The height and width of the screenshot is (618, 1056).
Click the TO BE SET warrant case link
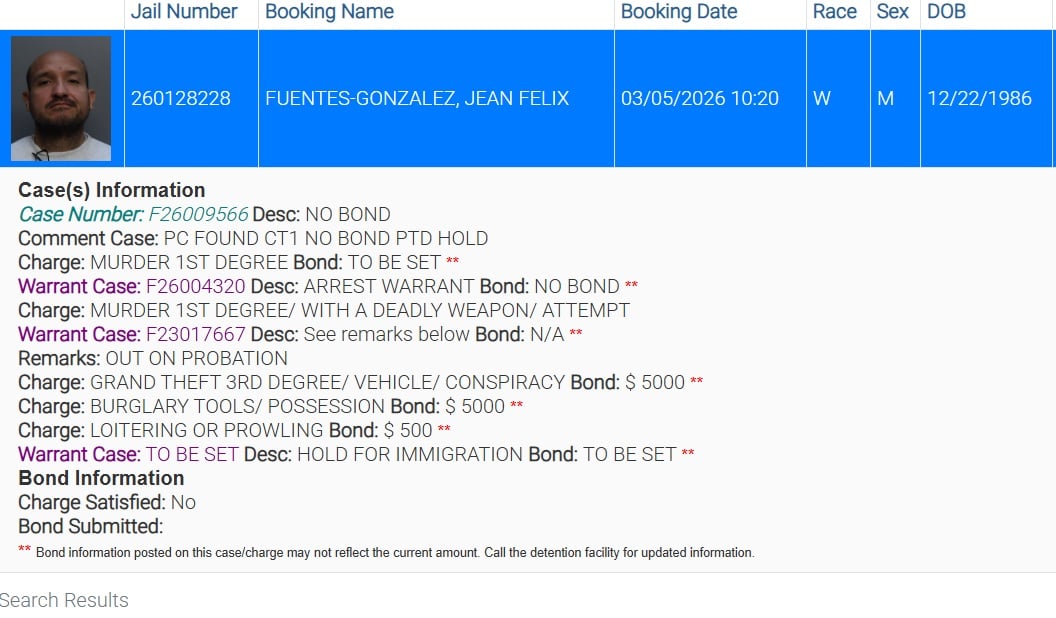[192, 454]
